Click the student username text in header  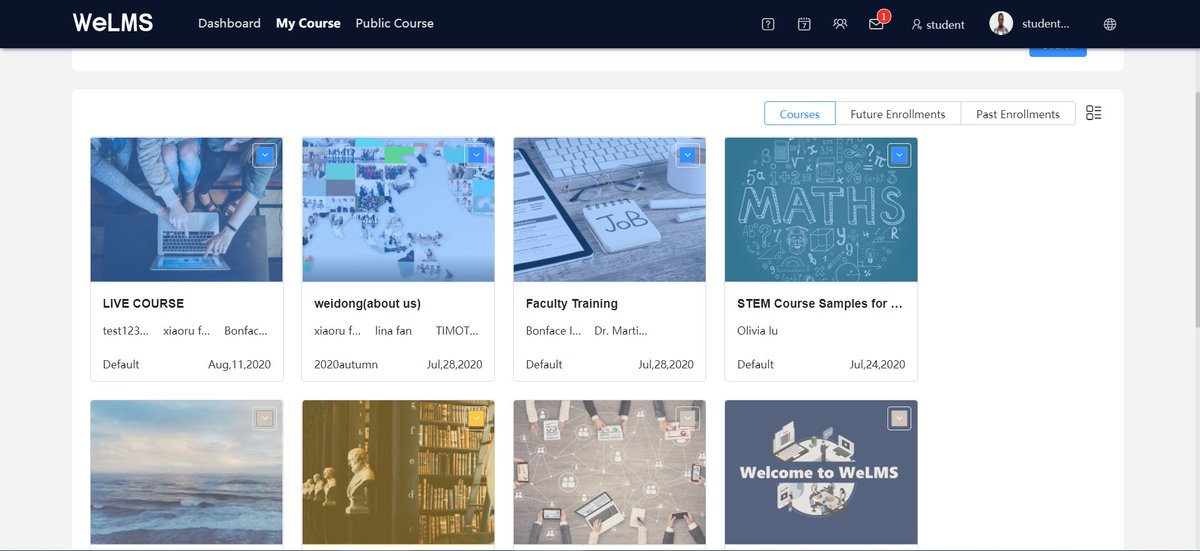(1045, 24)
